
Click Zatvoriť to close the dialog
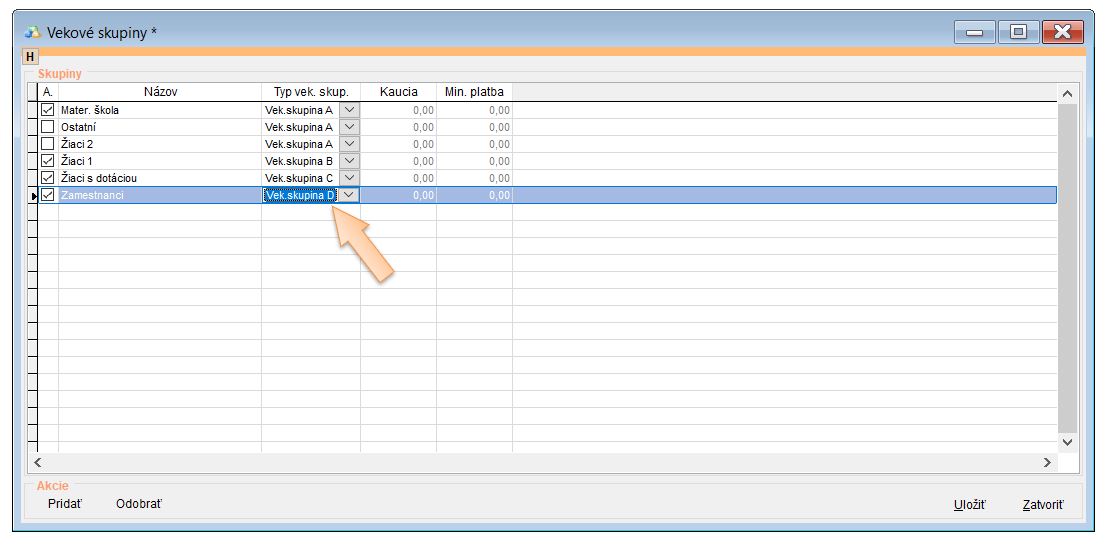coord(1043,505)
